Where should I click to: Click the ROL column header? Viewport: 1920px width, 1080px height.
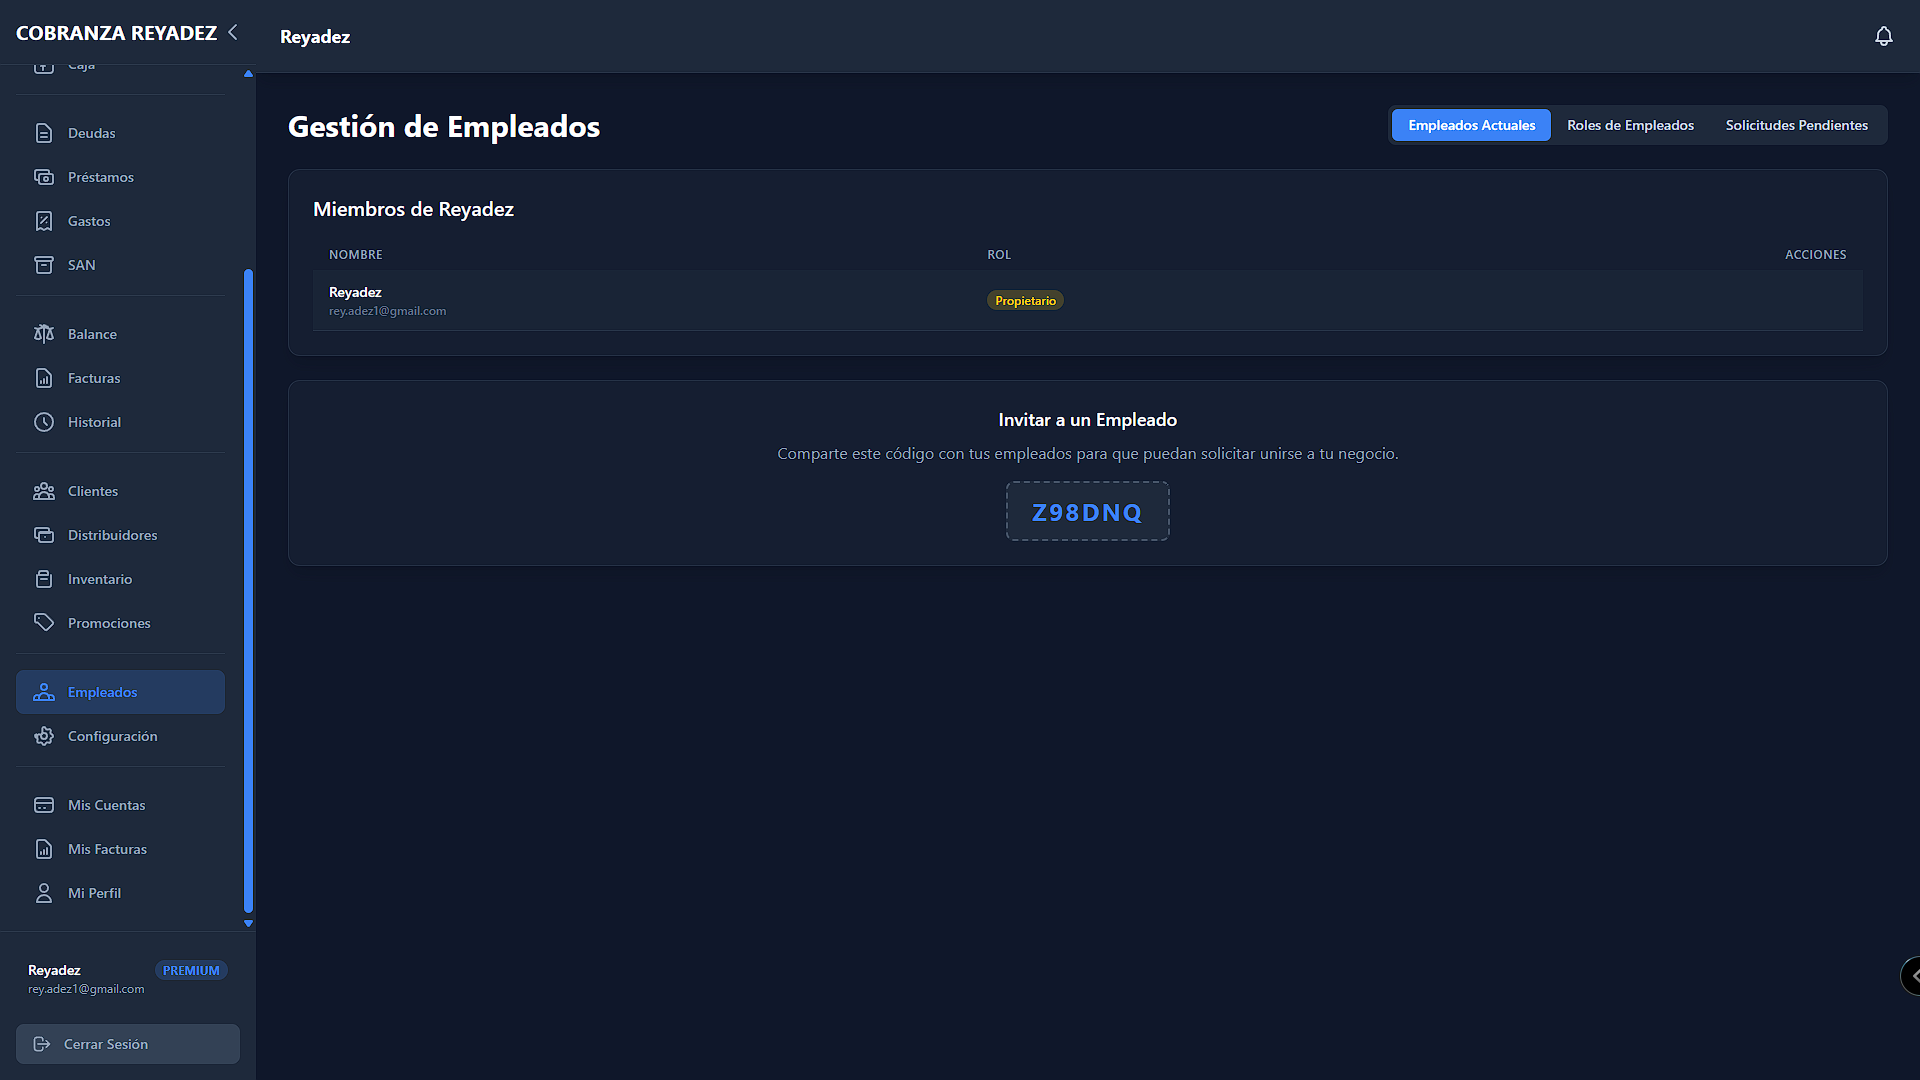(x=999, y=255)
